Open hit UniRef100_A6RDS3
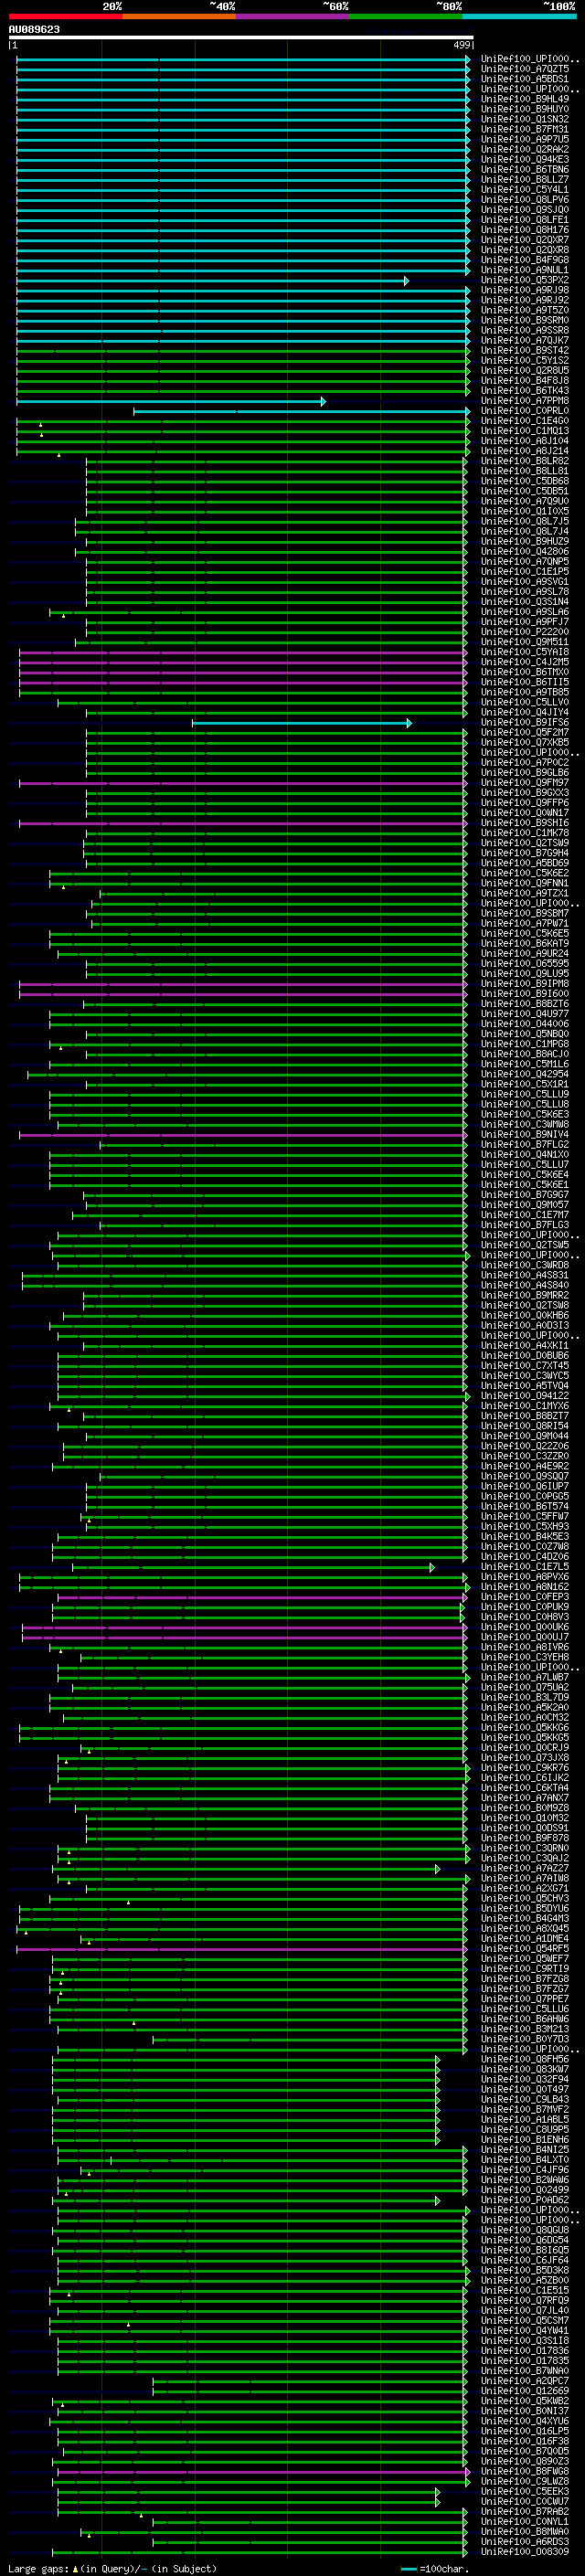The height and width of the screenshot is (2576, 585). click(x=525, y=2541)
